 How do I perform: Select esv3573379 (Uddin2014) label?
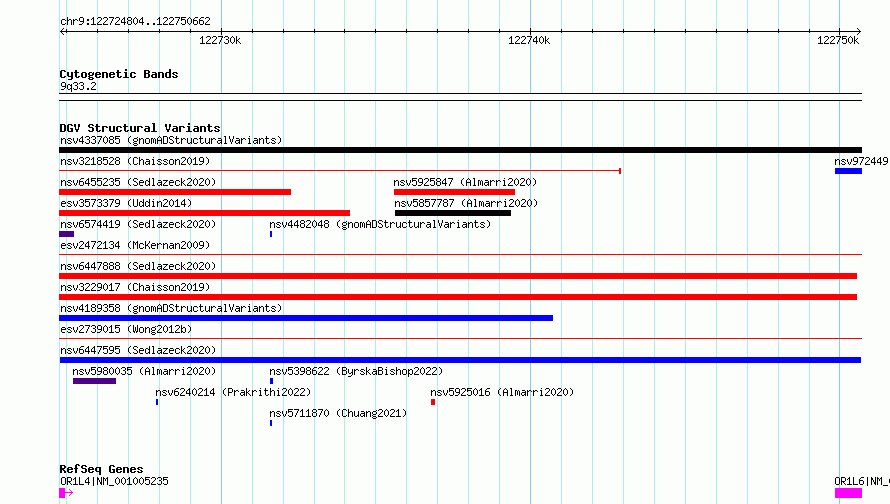(x=126, y=203)
